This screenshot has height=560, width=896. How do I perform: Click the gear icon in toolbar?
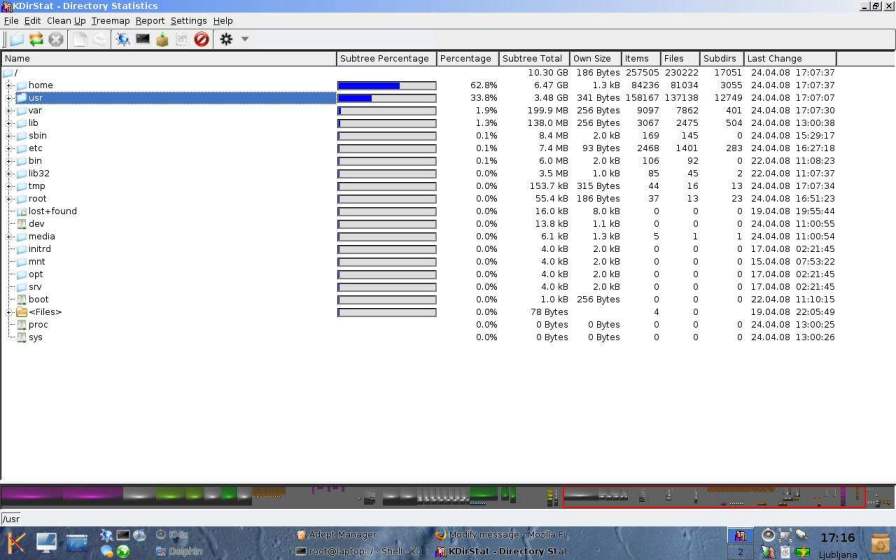pyautogui.click(x=226, y=39)
